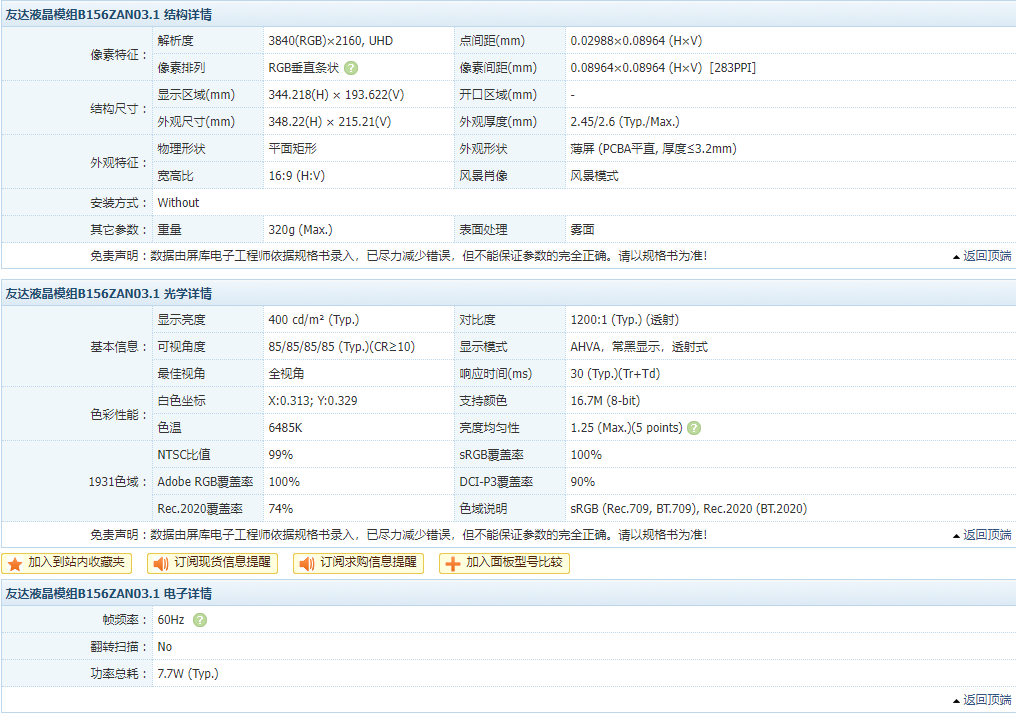Subscribe to 订阅现货信息提醒 stock alerts
The width and height of the screenshot is (1016, 713).
pos(213,563)
